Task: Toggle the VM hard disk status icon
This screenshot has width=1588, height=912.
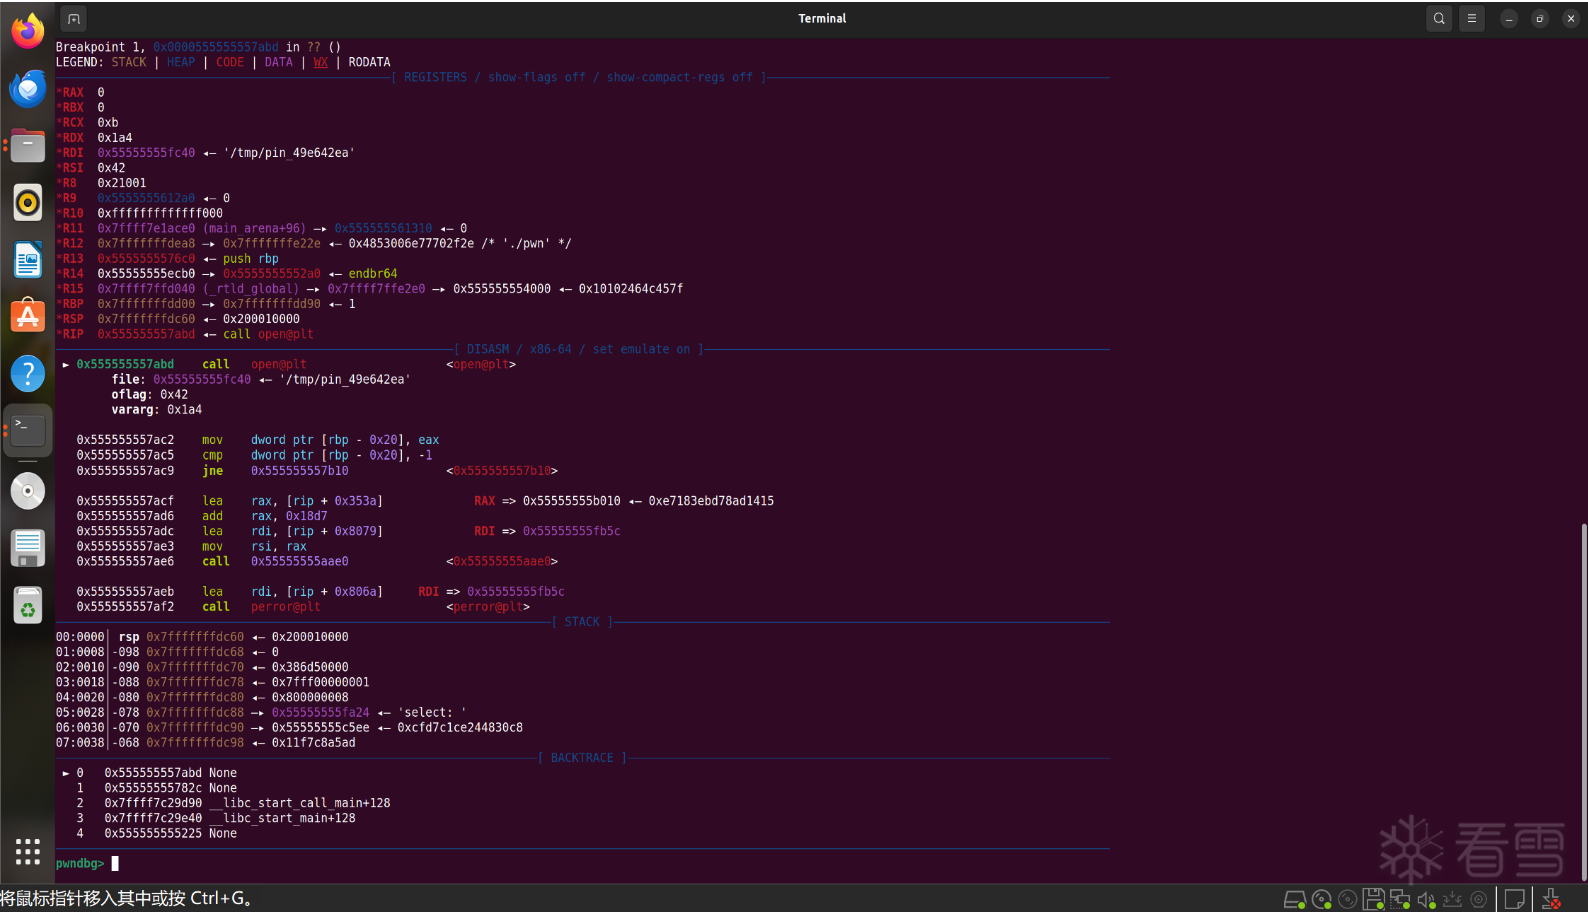Action: (x=1295, y=900)
